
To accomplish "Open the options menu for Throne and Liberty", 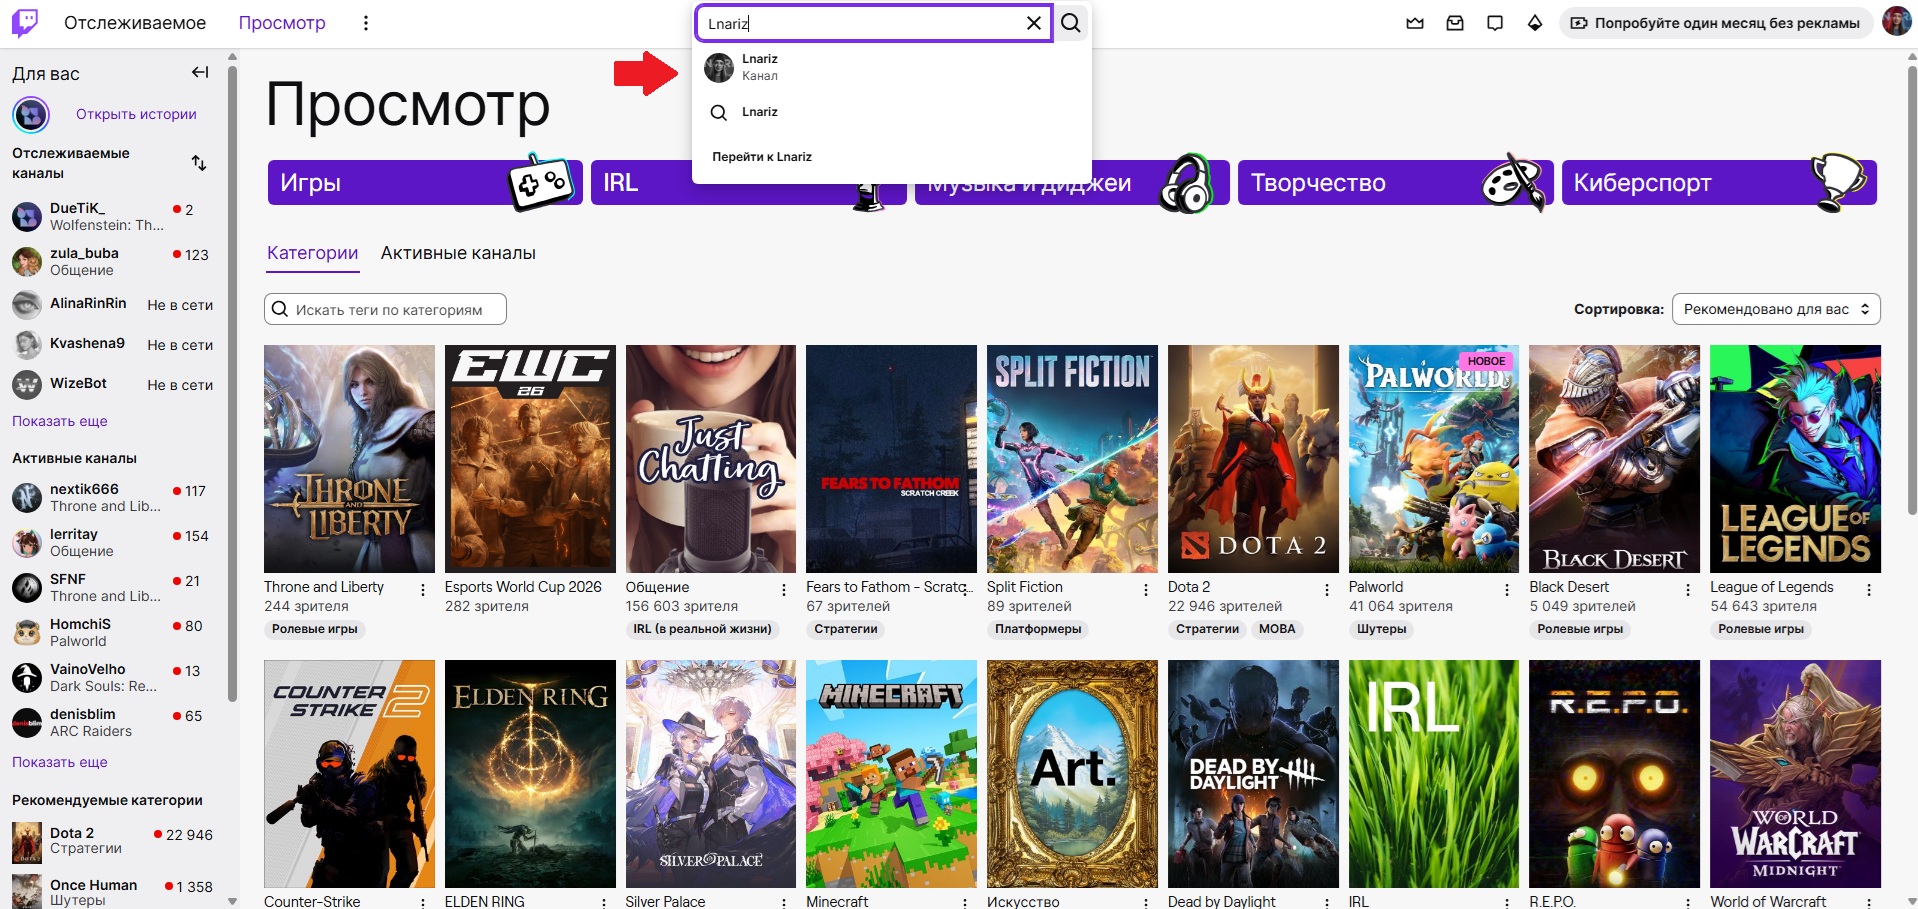I will tap(423, 590).
